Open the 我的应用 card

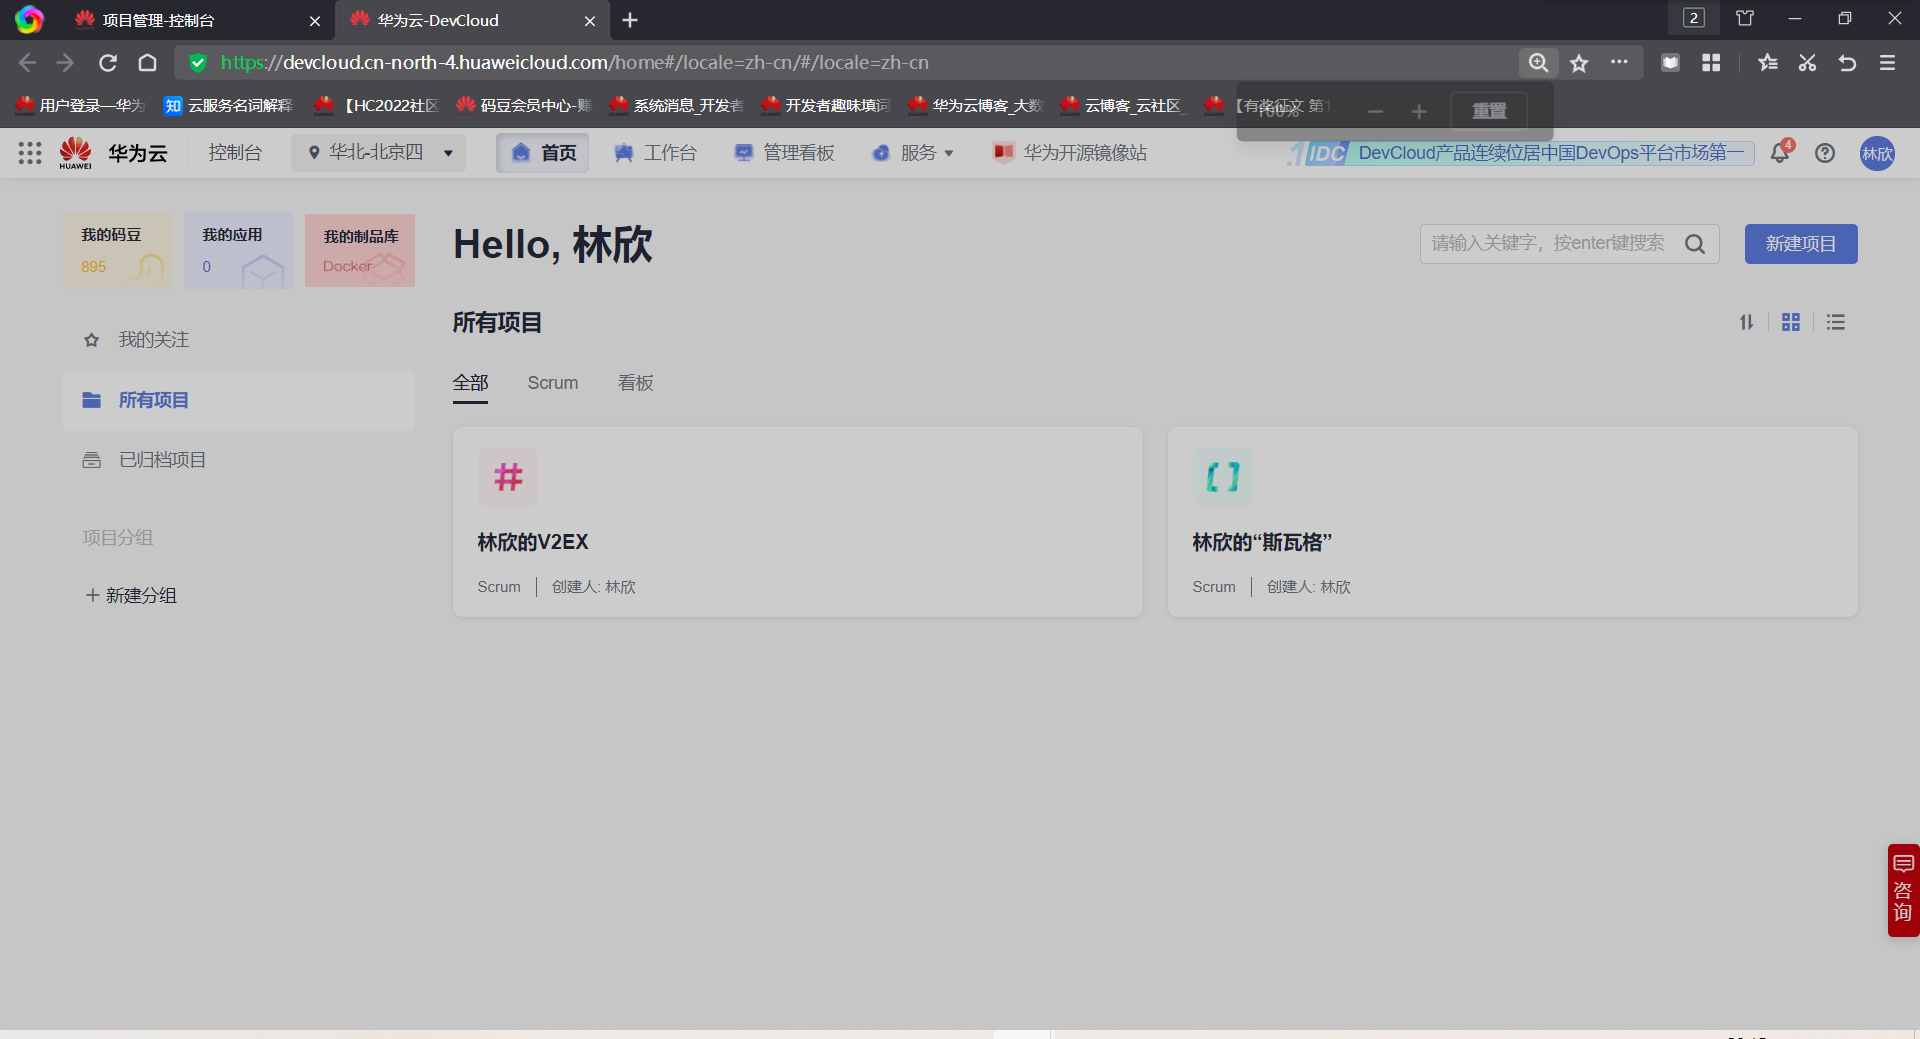pyautogui.click(x=239, y=251)
